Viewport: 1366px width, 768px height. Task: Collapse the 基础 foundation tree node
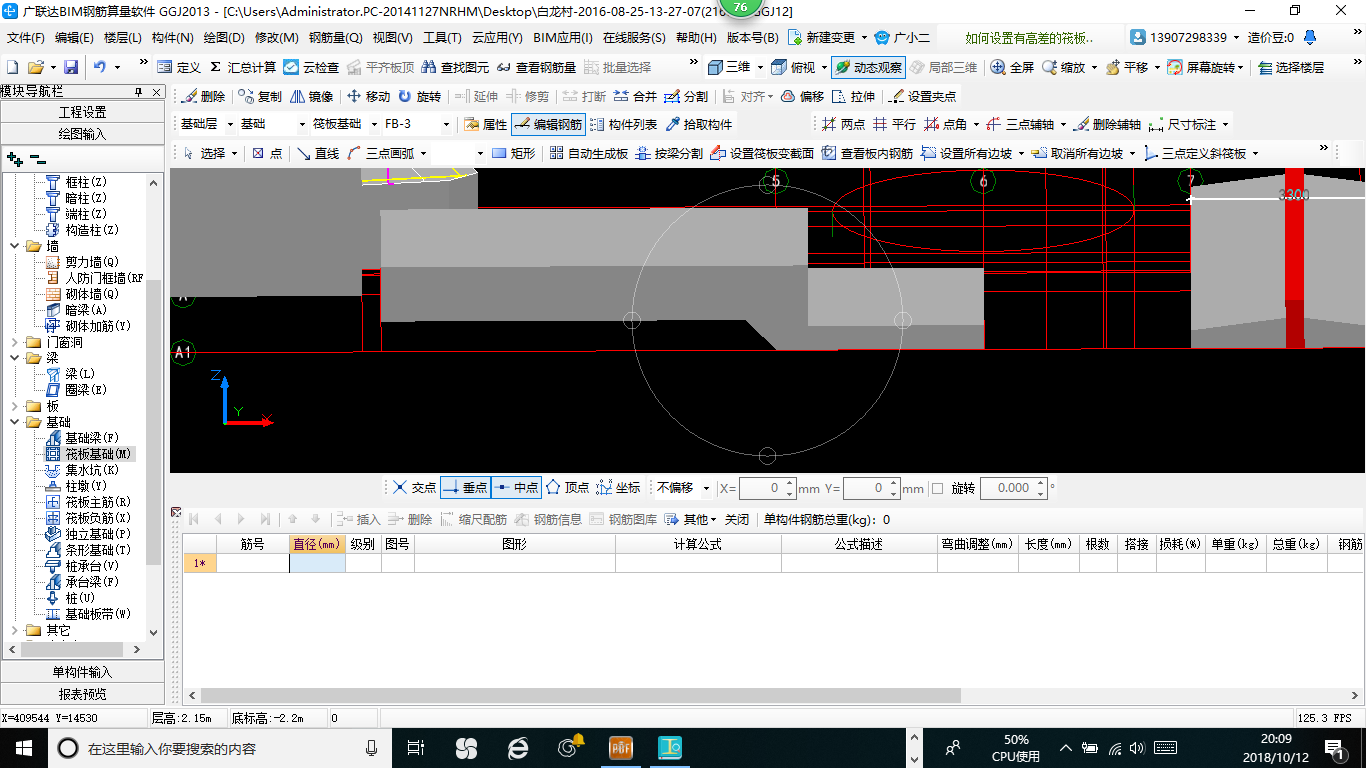[x=14, y=422]
